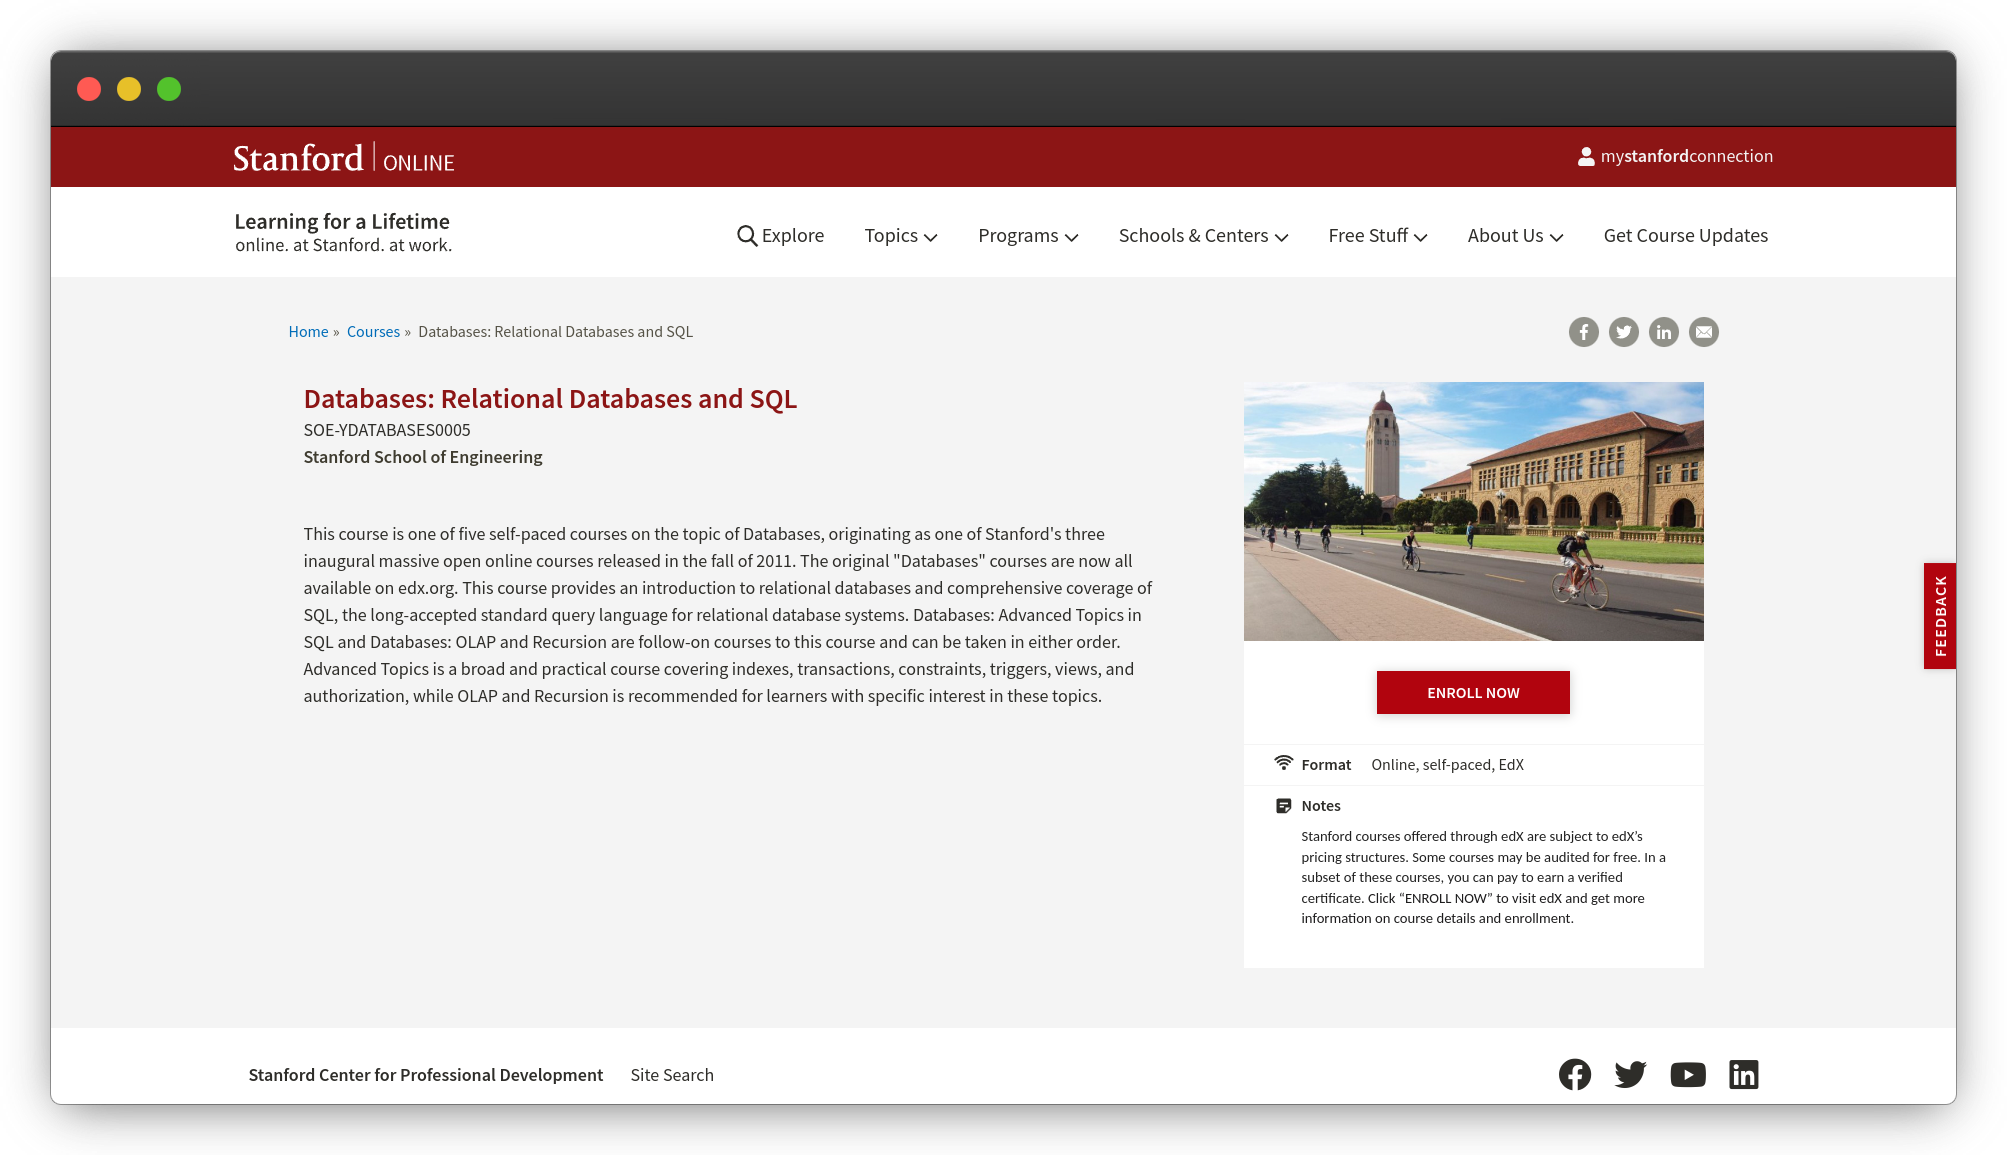Open Stanford Center for Professional Development link
Viewport: 2007px width, 1155px height.
tap(426, 1075)
